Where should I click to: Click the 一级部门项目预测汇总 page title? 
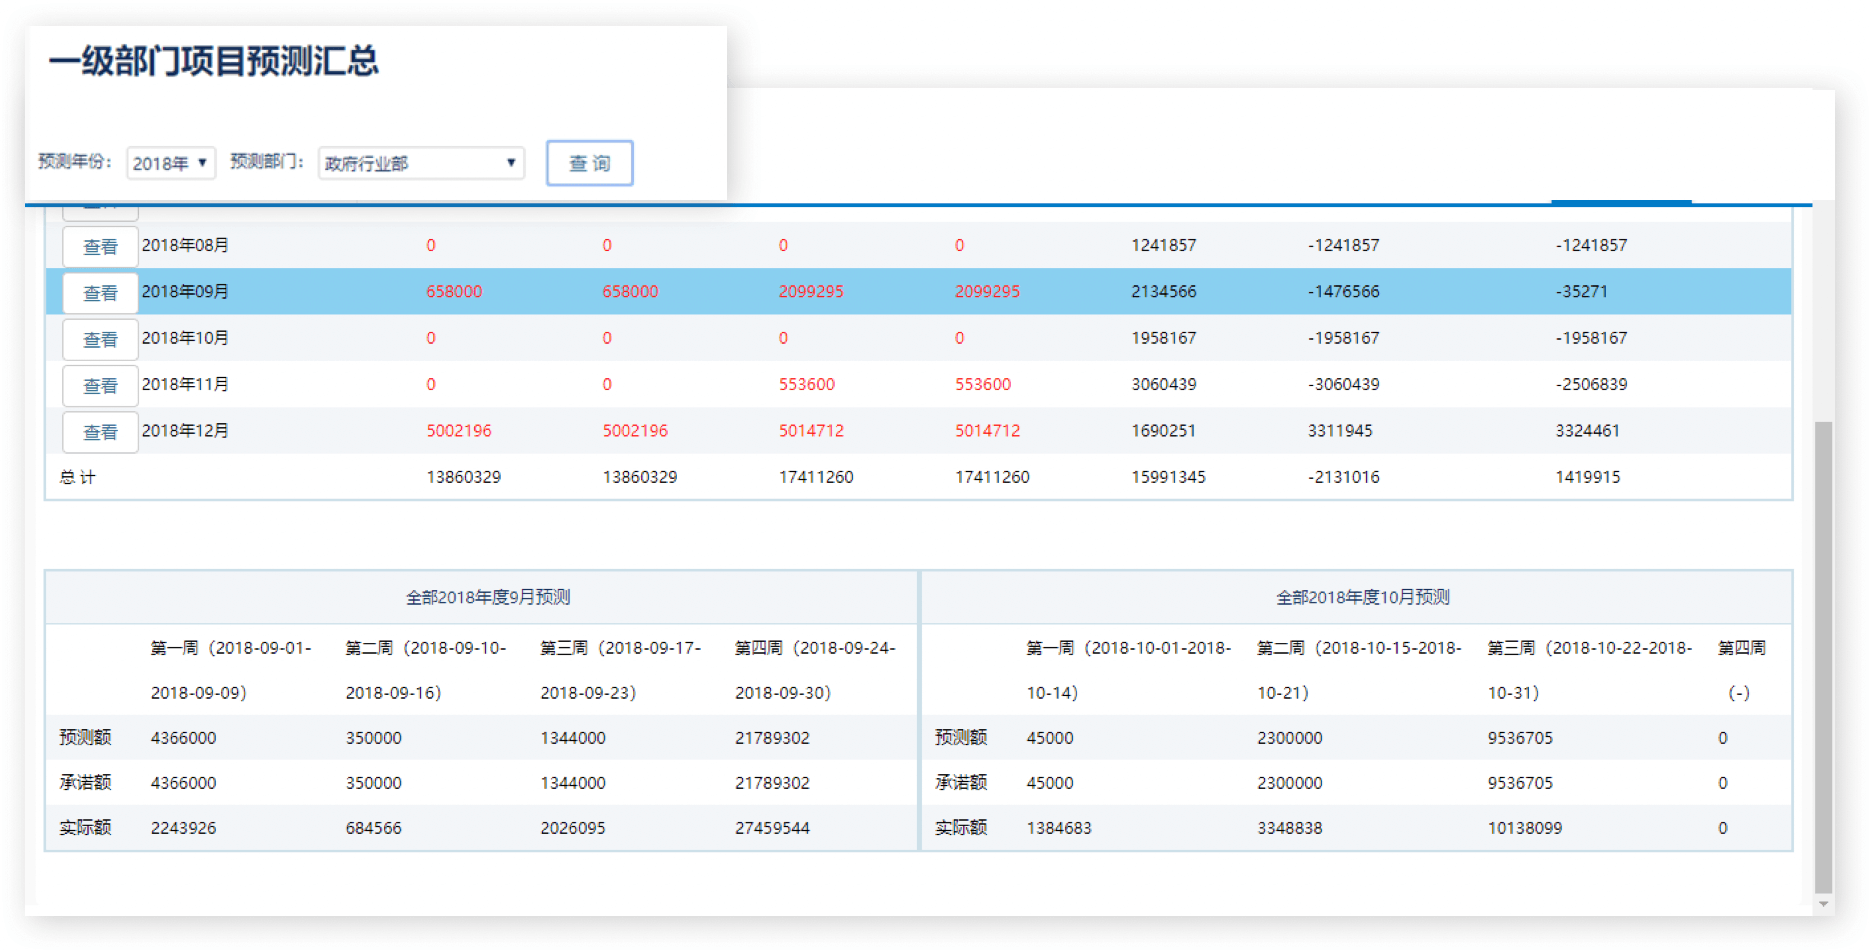click(214, 61)
